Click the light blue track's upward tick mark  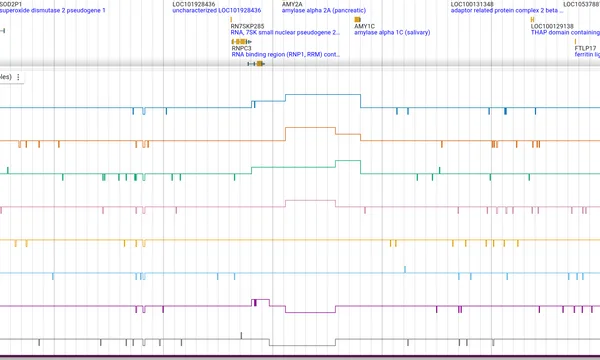click(x=405, y=270)
